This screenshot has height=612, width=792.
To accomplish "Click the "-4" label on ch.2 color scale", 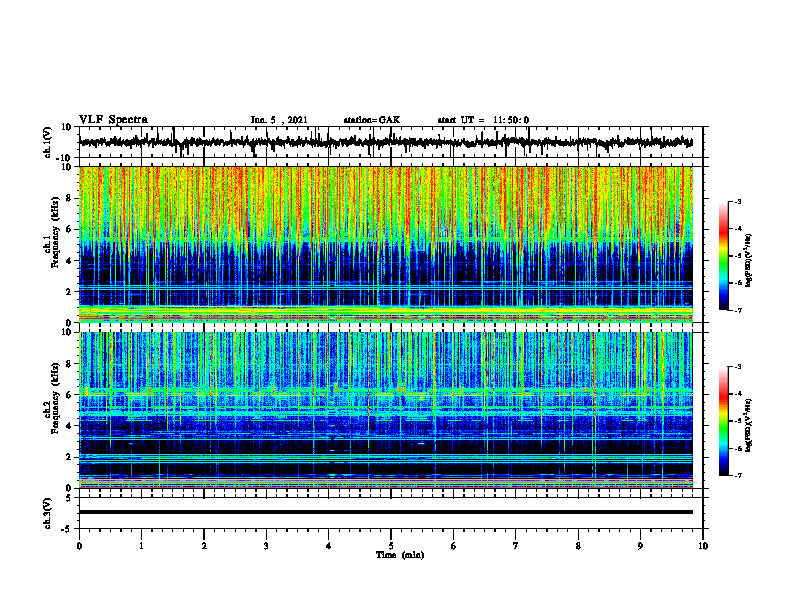I will point(738,394).
